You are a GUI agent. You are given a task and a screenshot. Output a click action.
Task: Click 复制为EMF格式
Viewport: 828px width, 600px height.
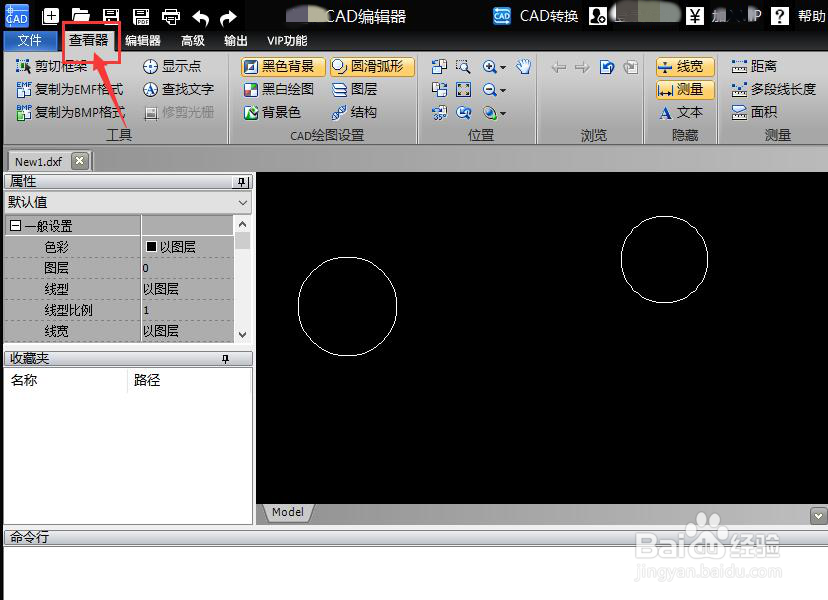coord(70,89)
